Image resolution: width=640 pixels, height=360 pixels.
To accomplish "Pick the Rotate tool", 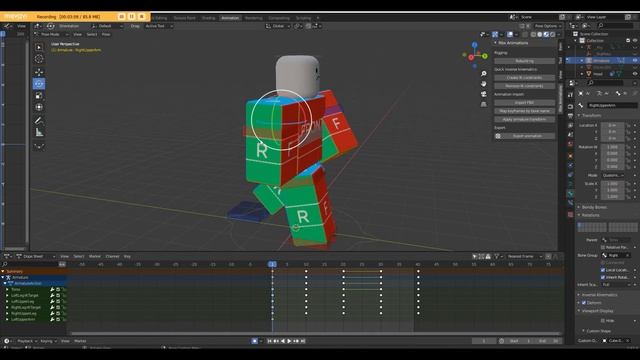I will (x=39, y=84).
